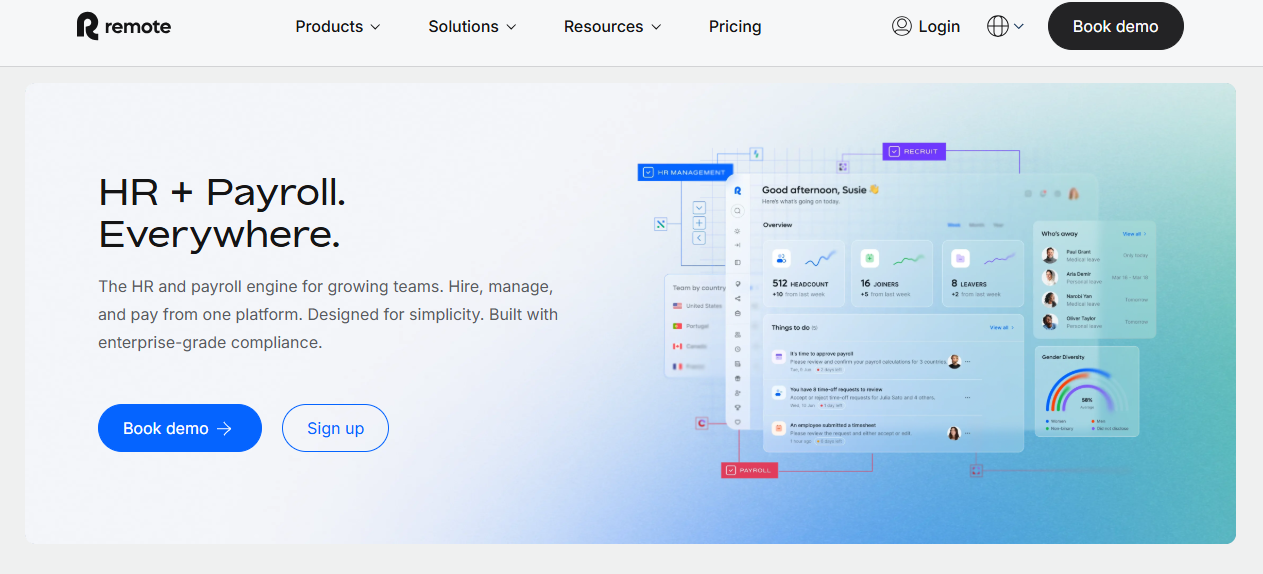
Task: Open the globe language selector
Action: [x=1005, y=27]
